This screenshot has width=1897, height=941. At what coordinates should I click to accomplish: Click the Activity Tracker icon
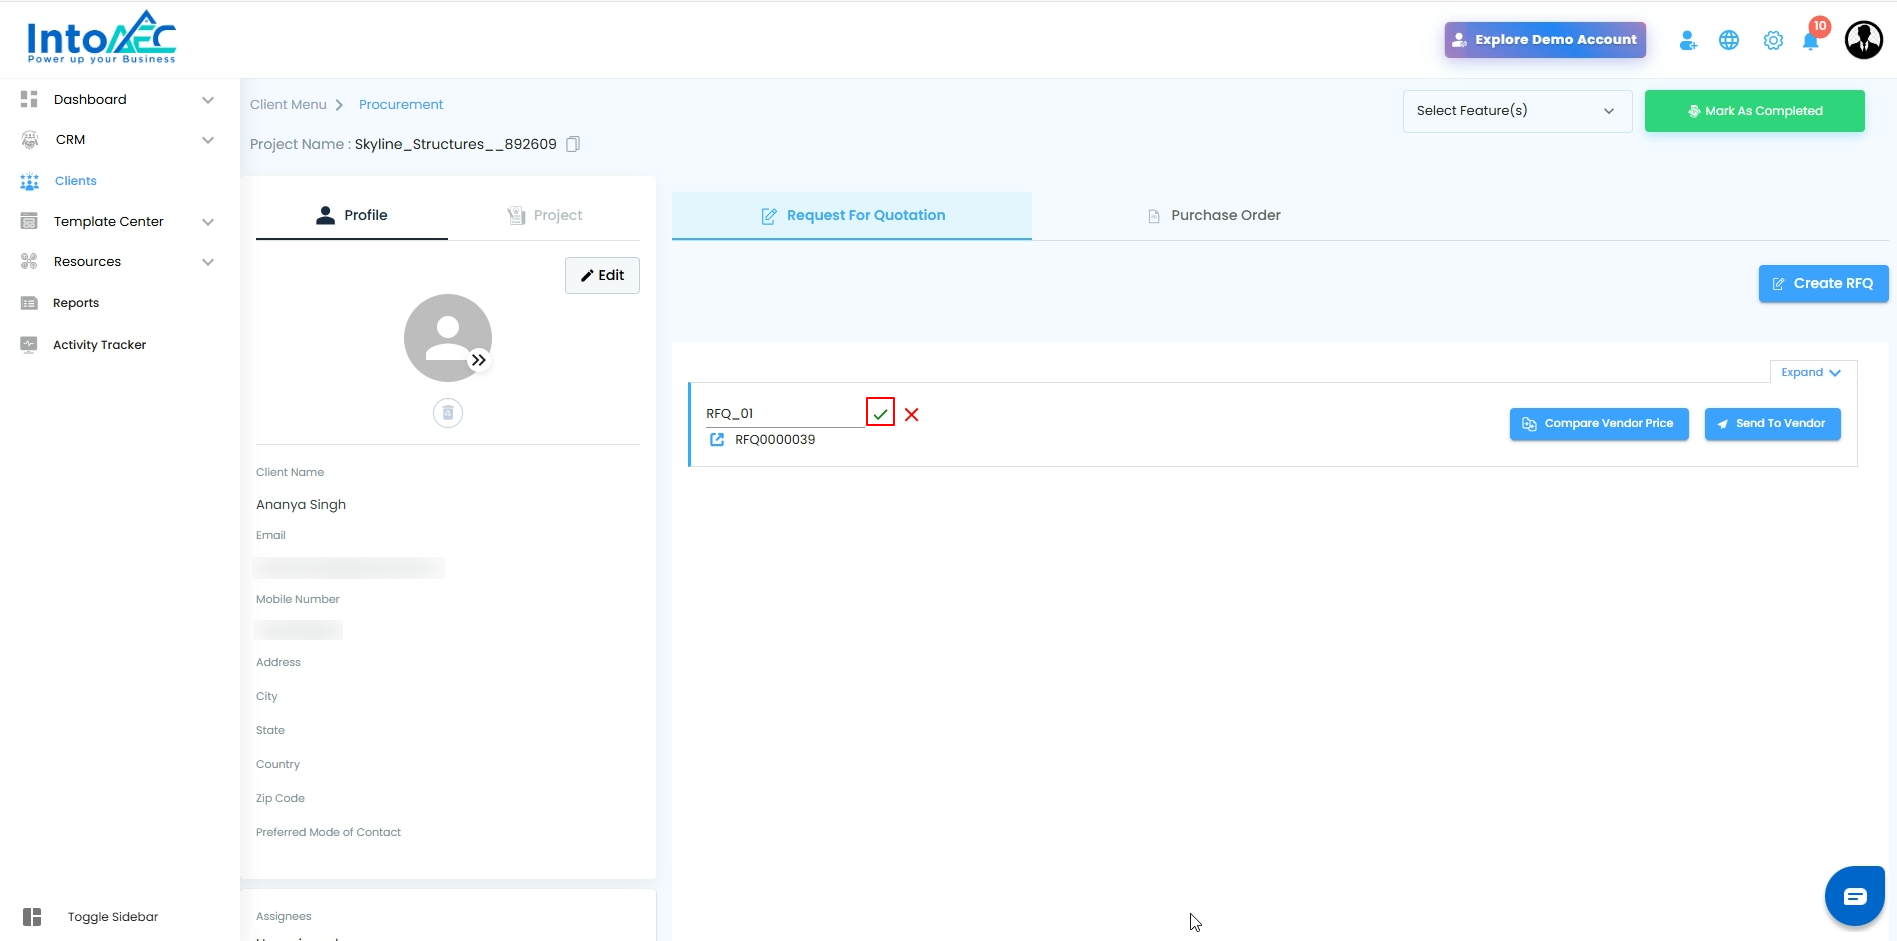coord(29,345)
